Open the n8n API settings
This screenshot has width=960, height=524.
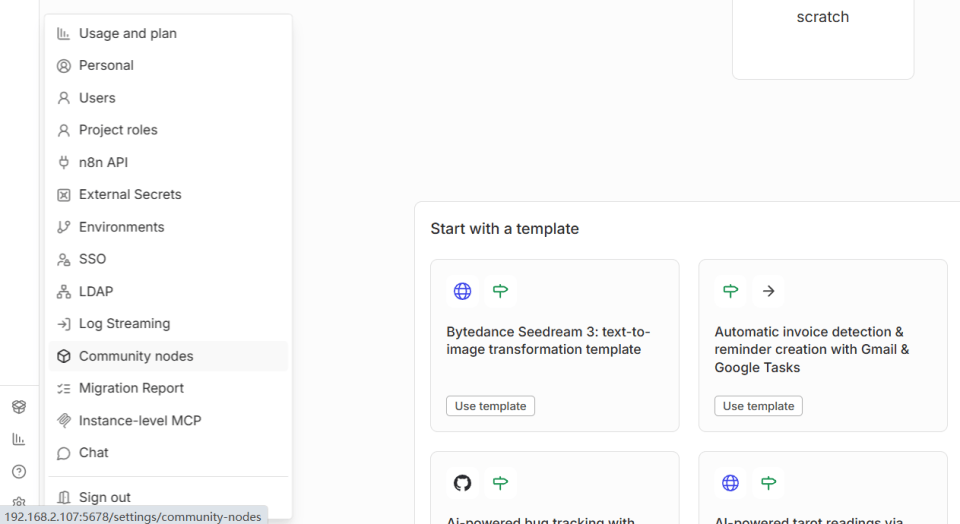coord(103,162)
